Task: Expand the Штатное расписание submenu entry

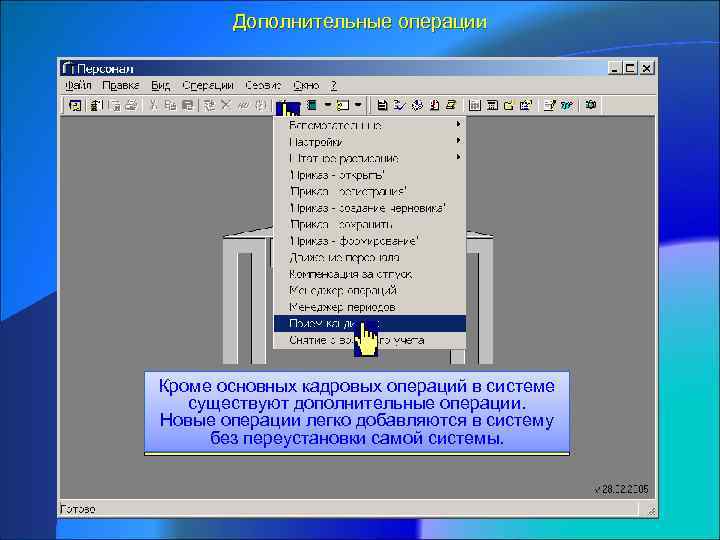Action: [x=370, y=158]
